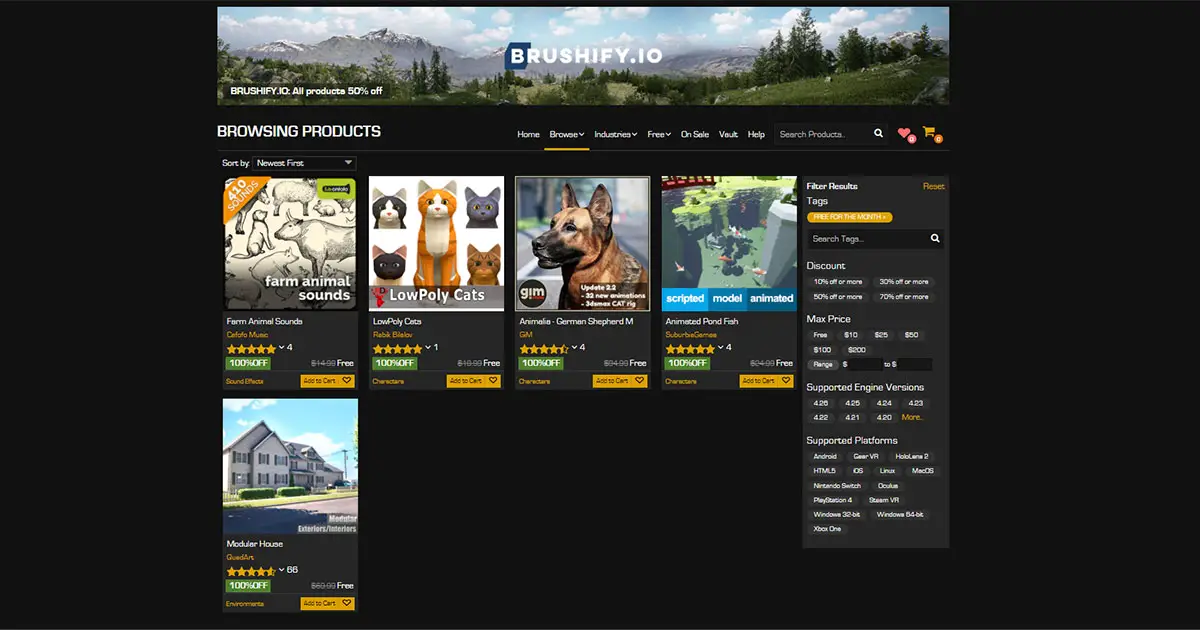Show More engine versions
1200x630 pixels.
(x=912, y=417)
